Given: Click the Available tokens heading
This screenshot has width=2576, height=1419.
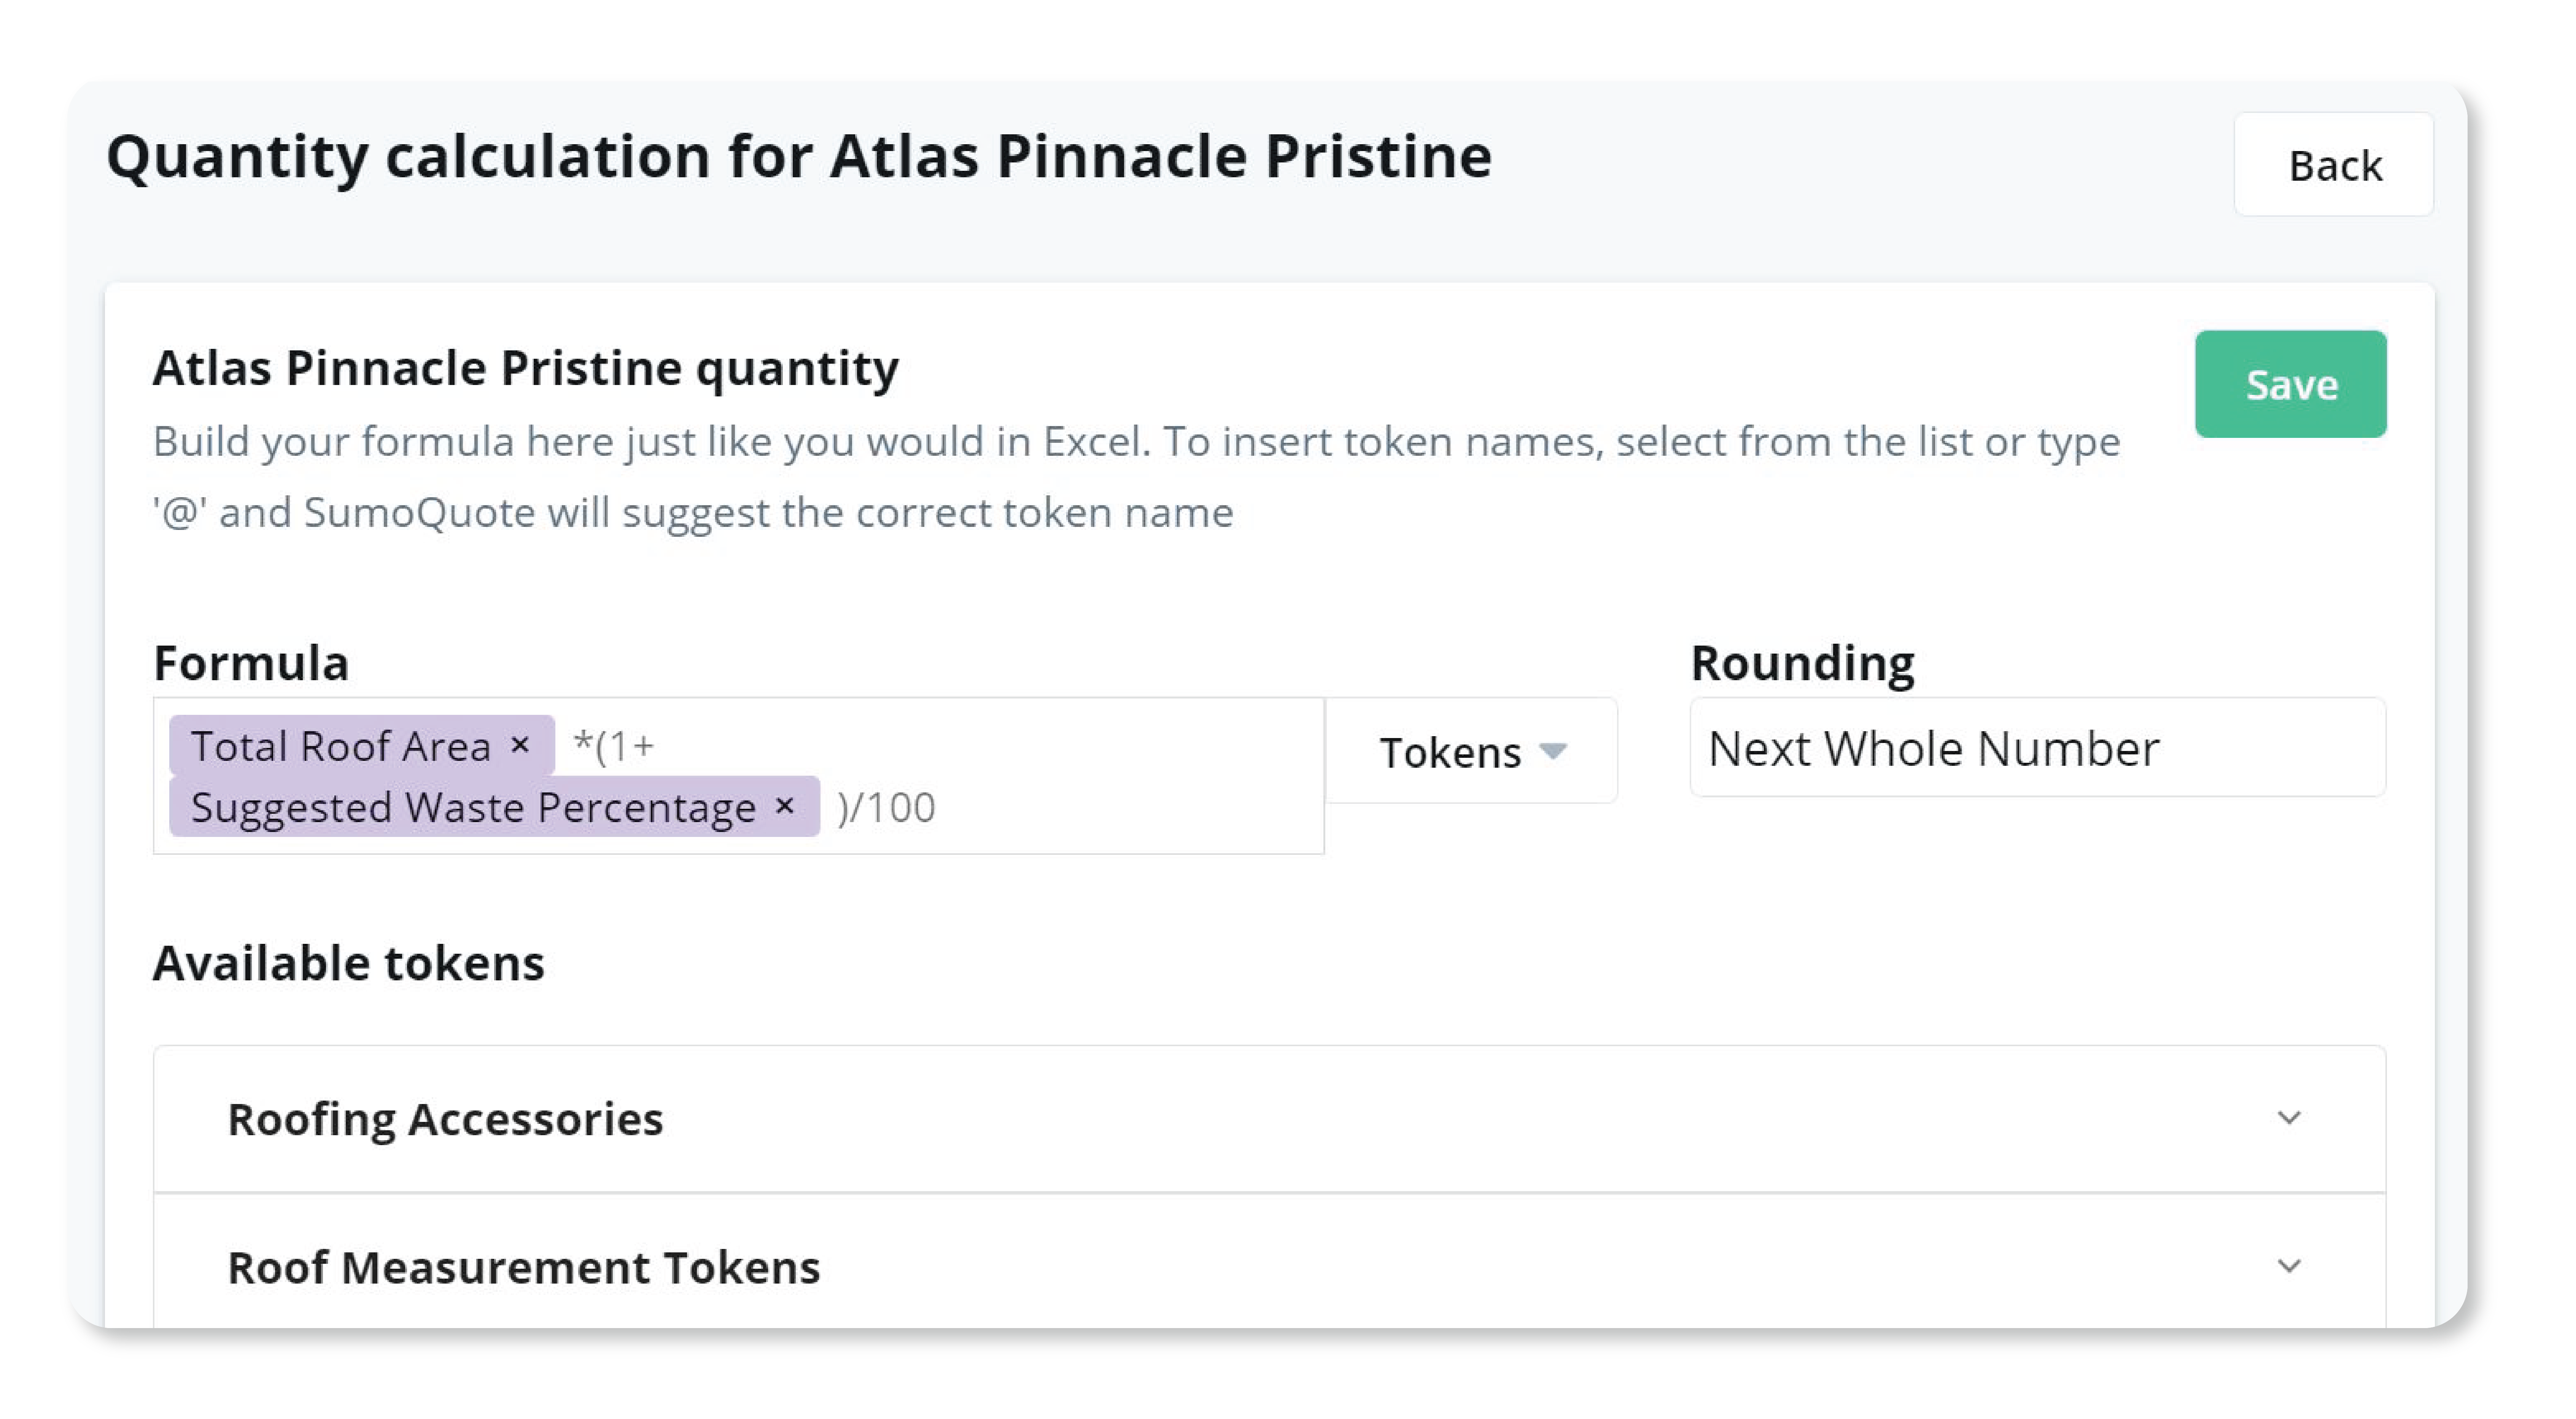Looking at the screenshot, I should 348,963.
